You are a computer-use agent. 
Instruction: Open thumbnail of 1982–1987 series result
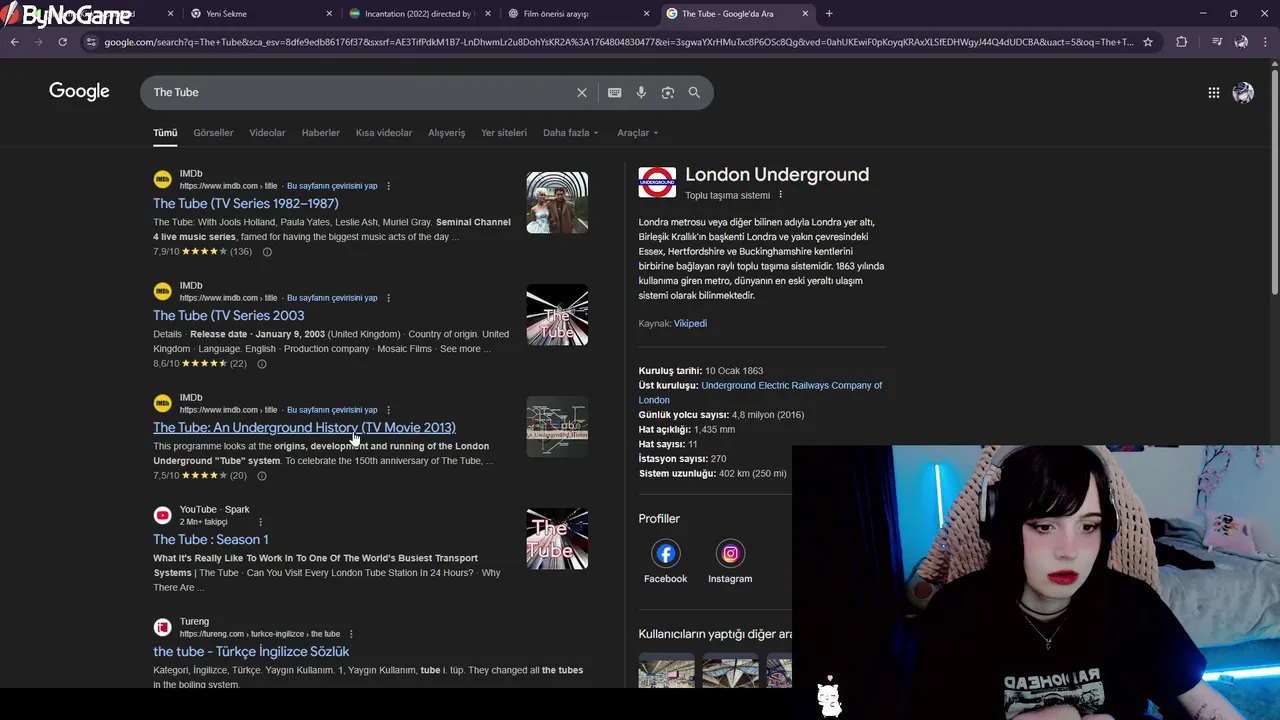[557, 203]
